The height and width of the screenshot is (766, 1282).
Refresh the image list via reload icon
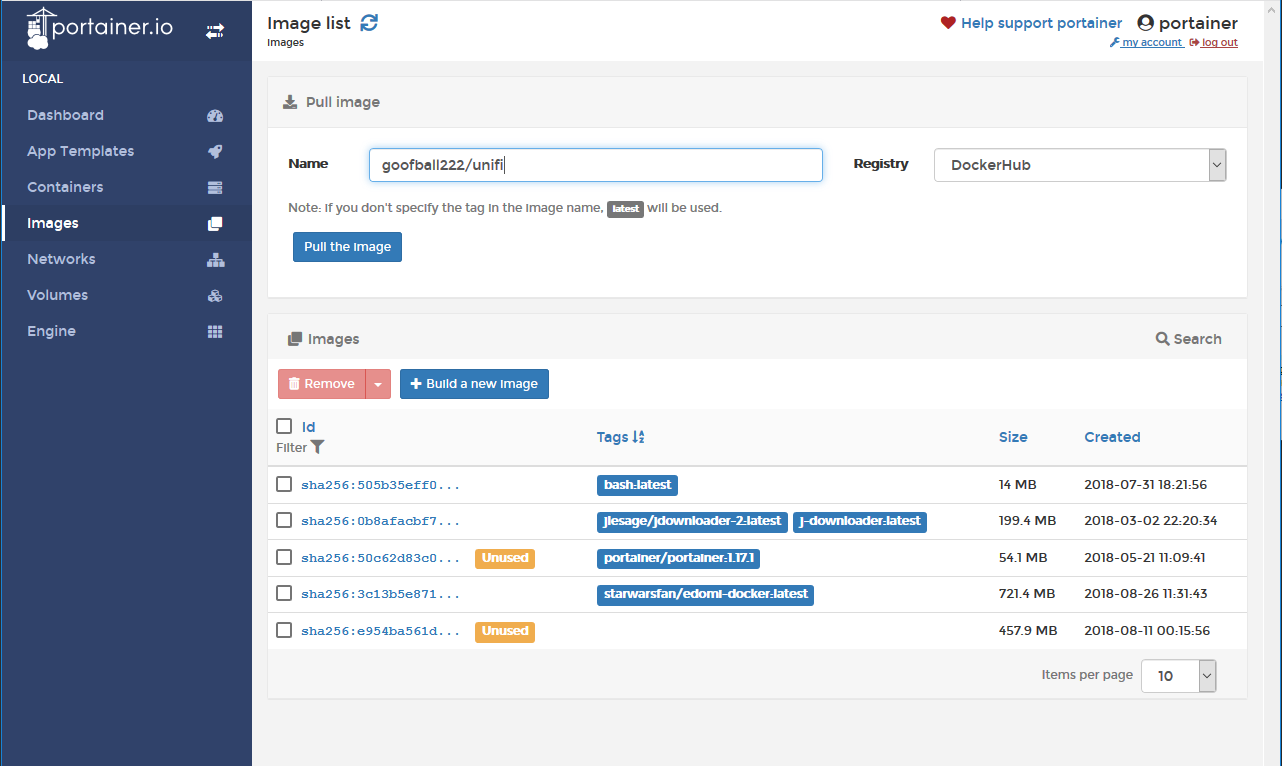pos(369,22)
